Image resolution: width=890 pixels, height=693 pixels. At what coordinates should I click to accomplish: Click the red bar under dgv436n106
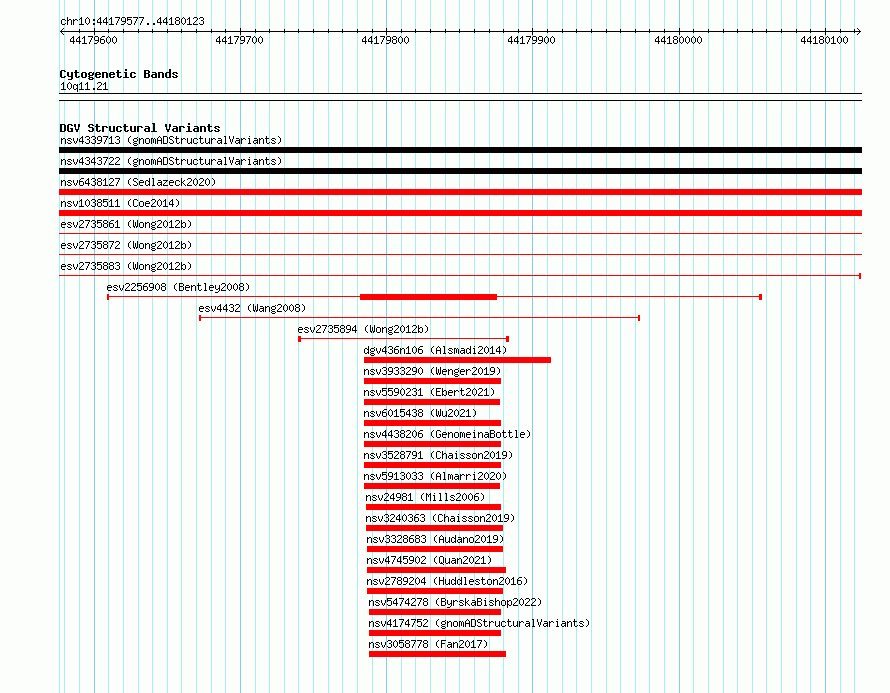pos(457,360)
